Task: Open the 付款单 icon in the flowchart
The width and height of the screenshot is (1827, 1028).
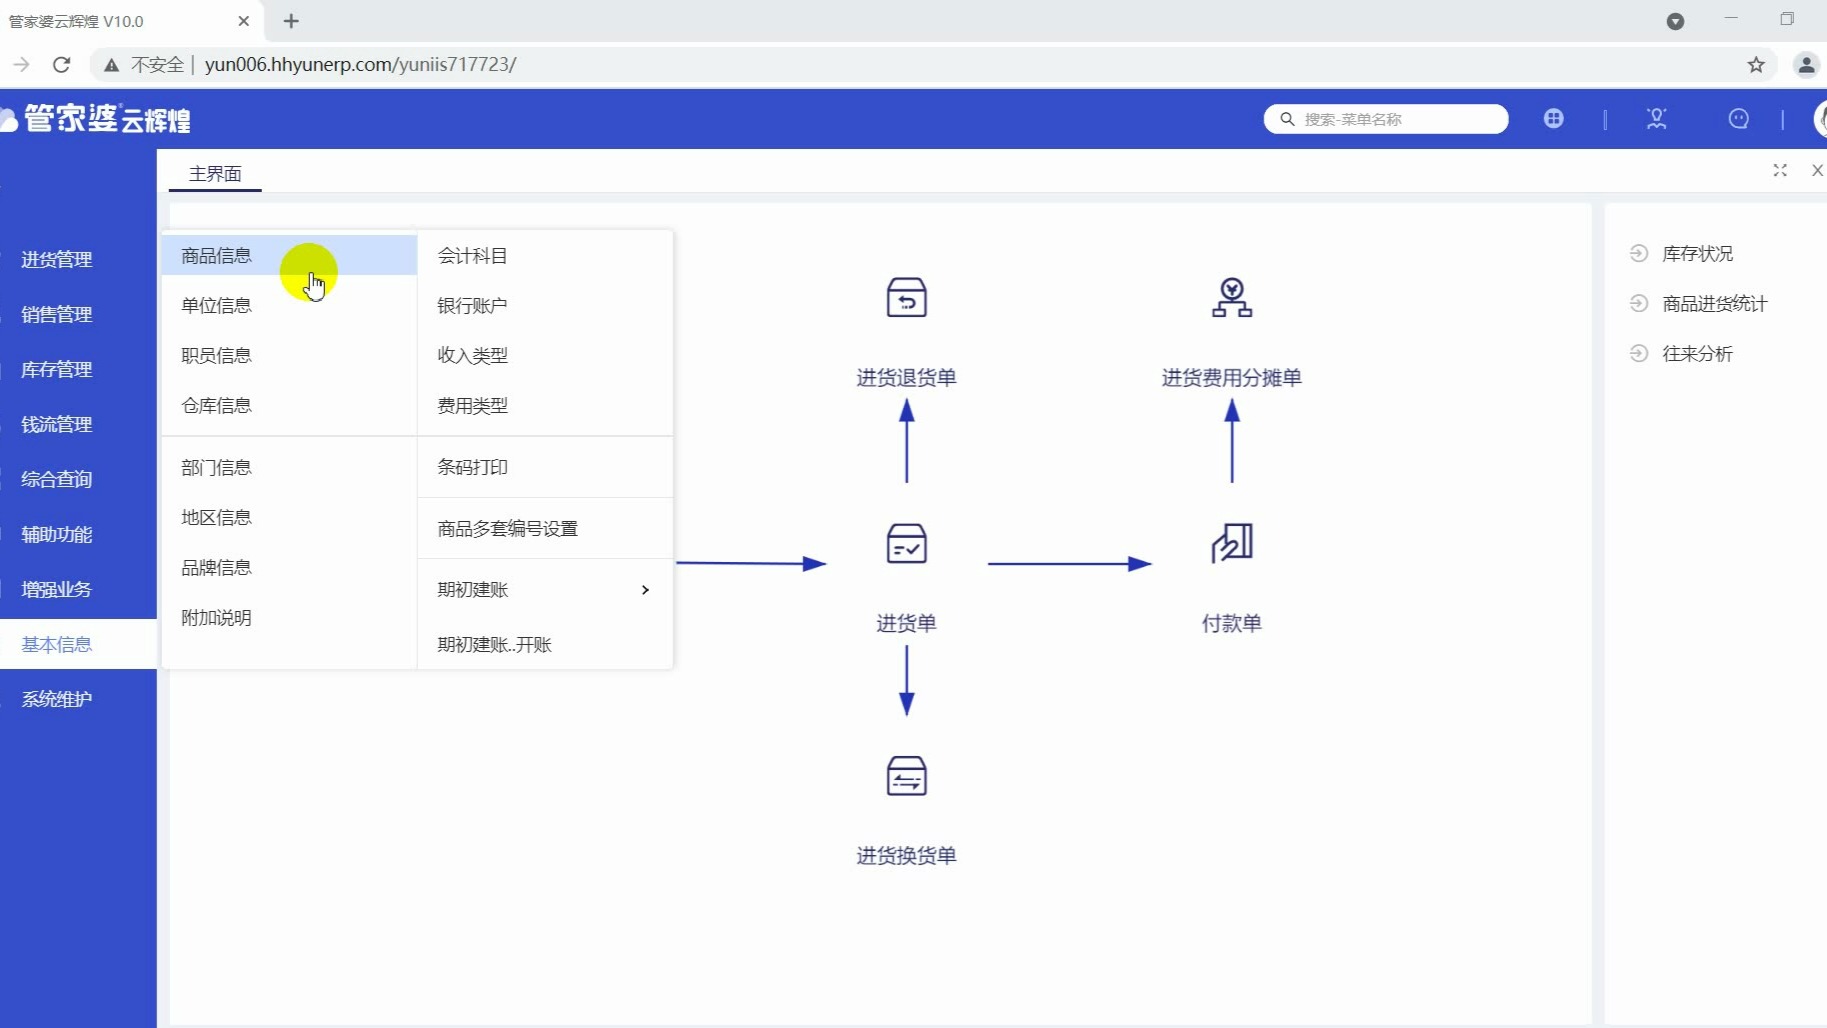Action: (1230, 545)
